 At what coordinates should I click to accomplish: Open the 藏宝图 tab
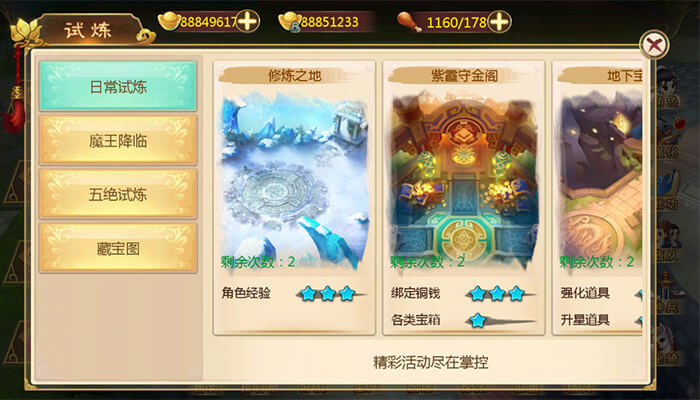pyautogui.click(x=118, y=248)
